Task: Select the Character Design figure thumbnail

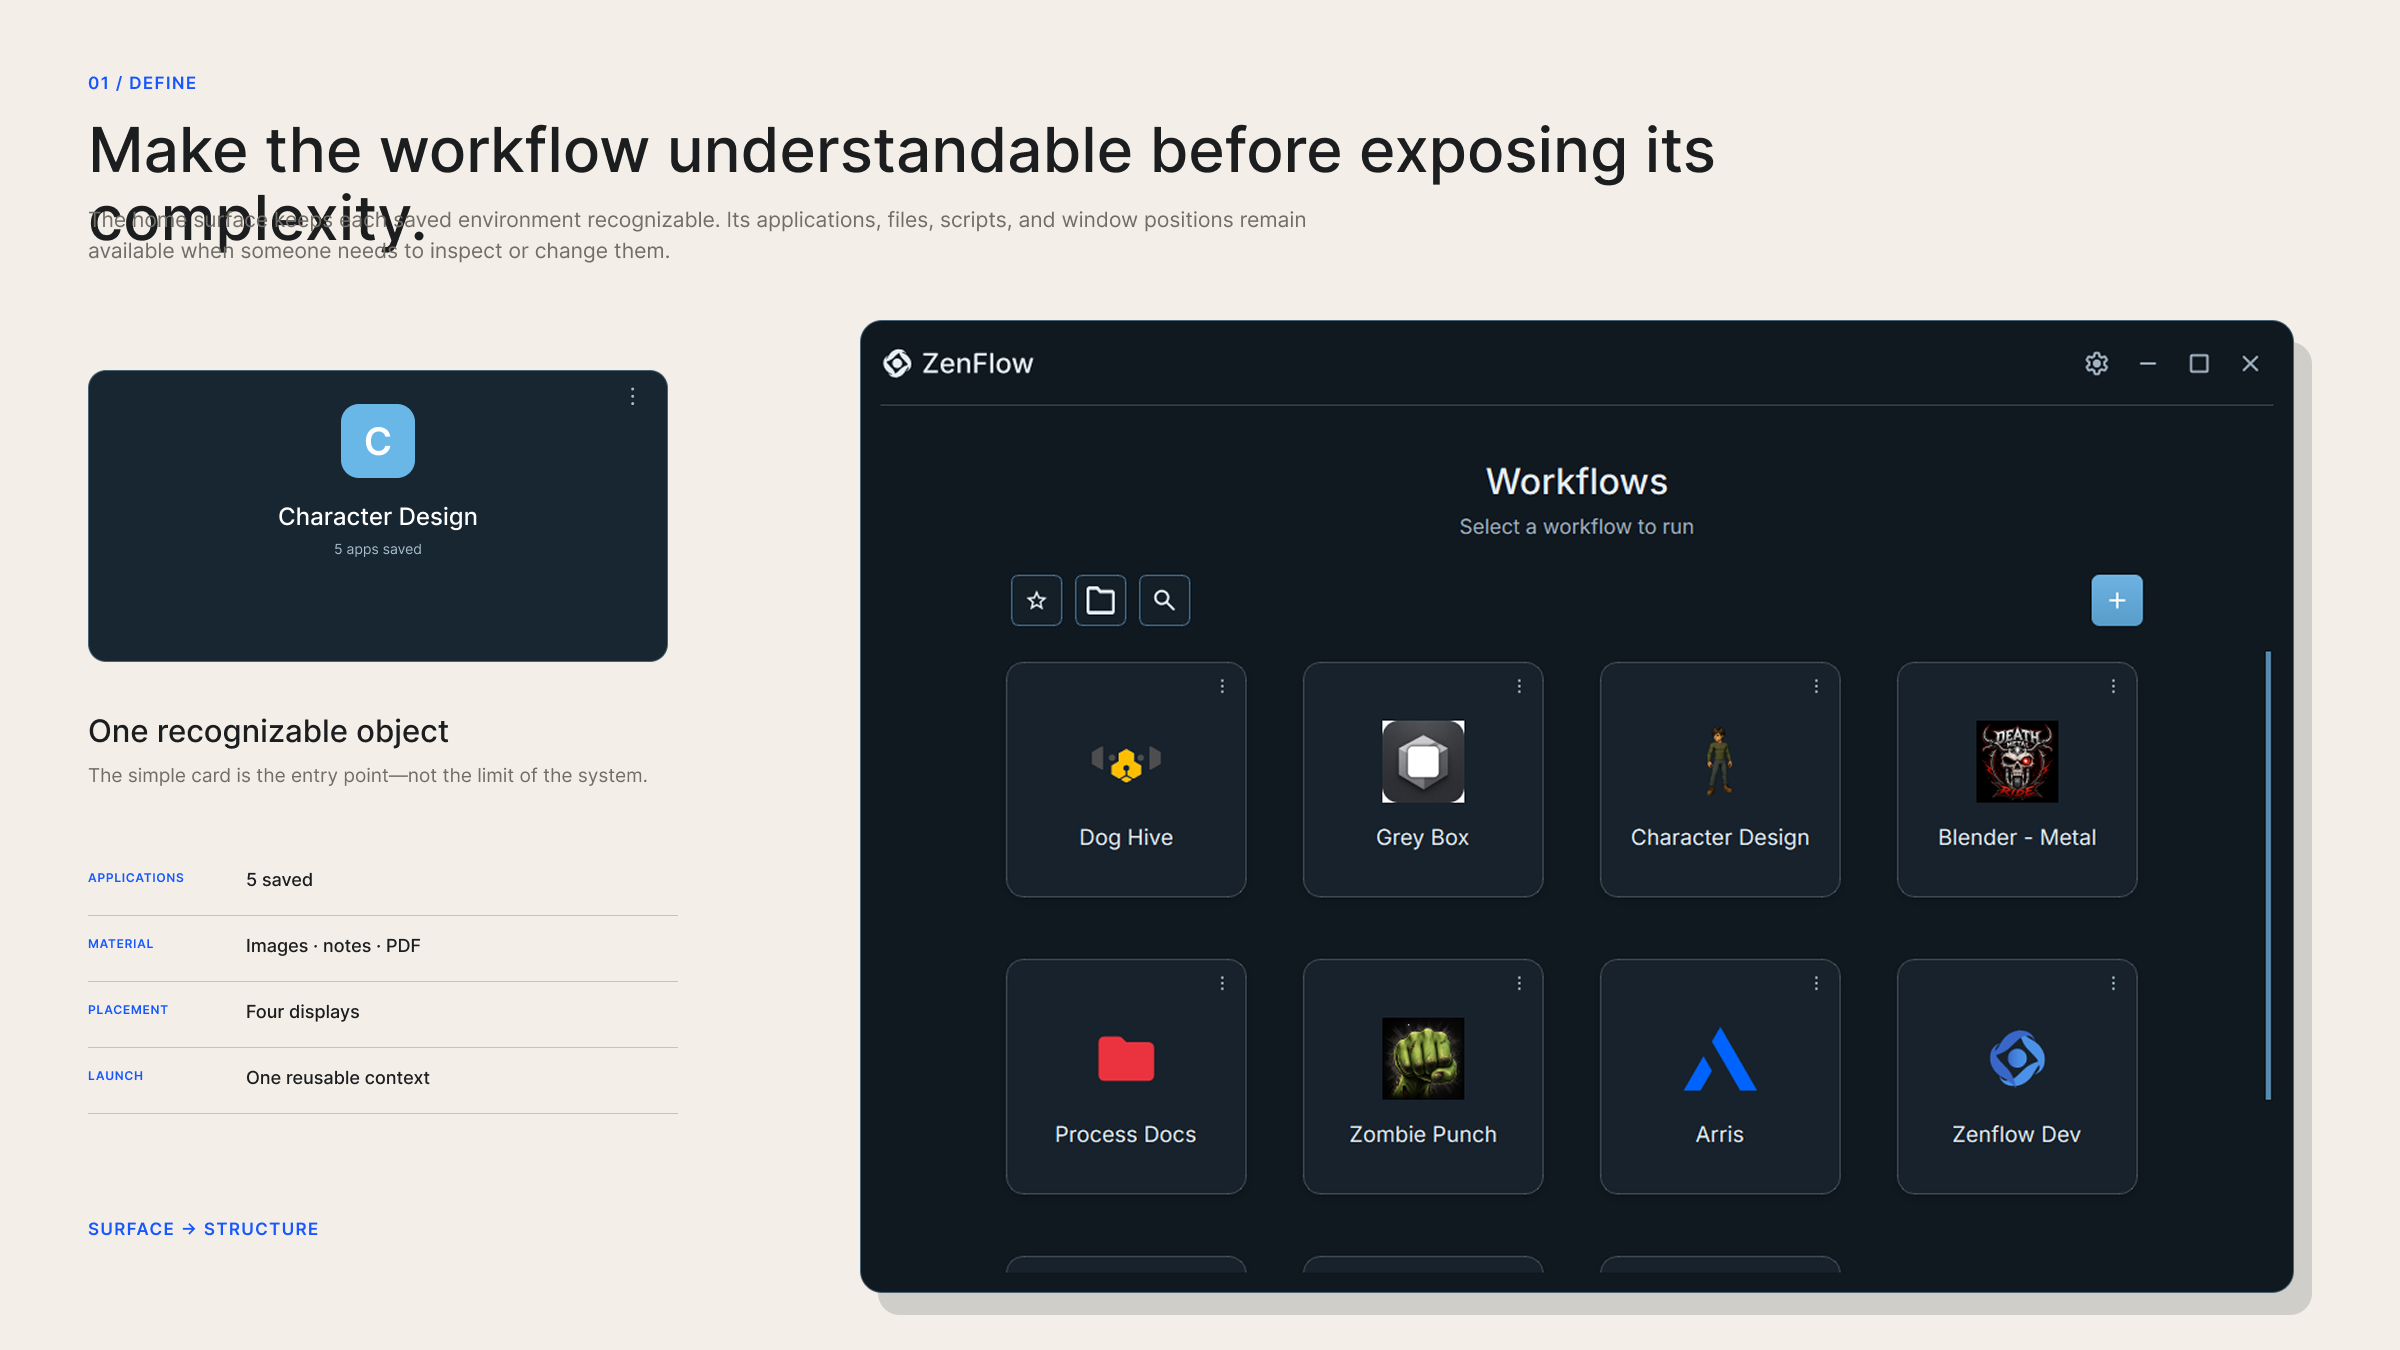Action: (x=1720, y=761)
